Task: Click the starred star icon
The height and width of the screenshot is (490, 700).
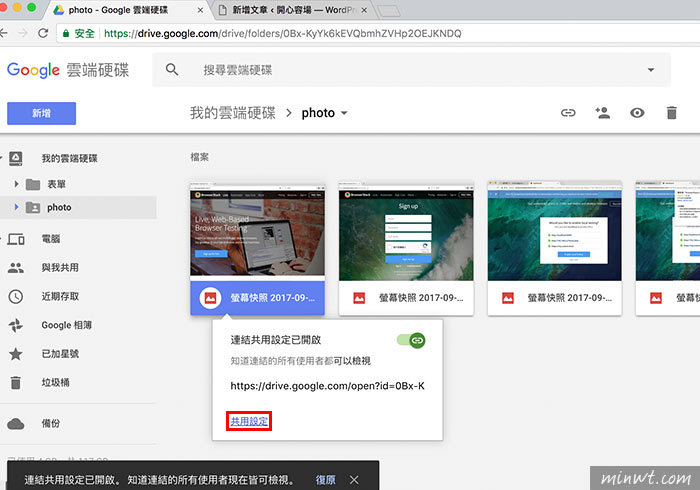Action: [16, 354]
